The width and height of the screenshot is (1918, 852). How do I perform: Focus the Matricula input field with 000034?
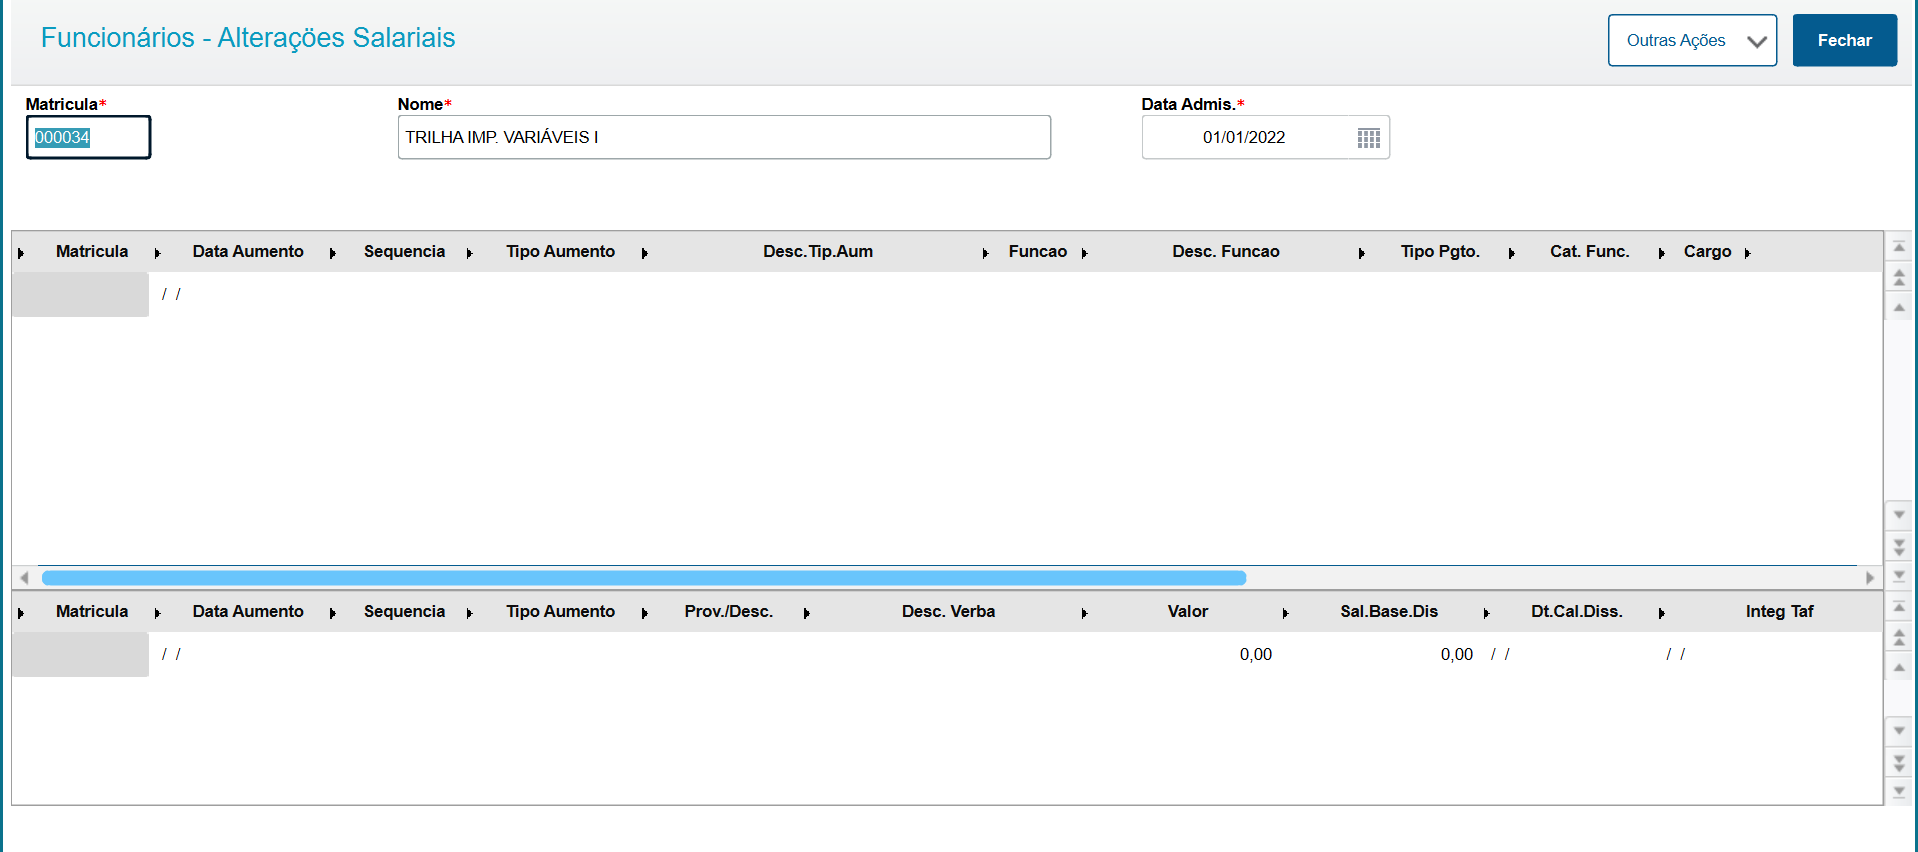[88, 137]
